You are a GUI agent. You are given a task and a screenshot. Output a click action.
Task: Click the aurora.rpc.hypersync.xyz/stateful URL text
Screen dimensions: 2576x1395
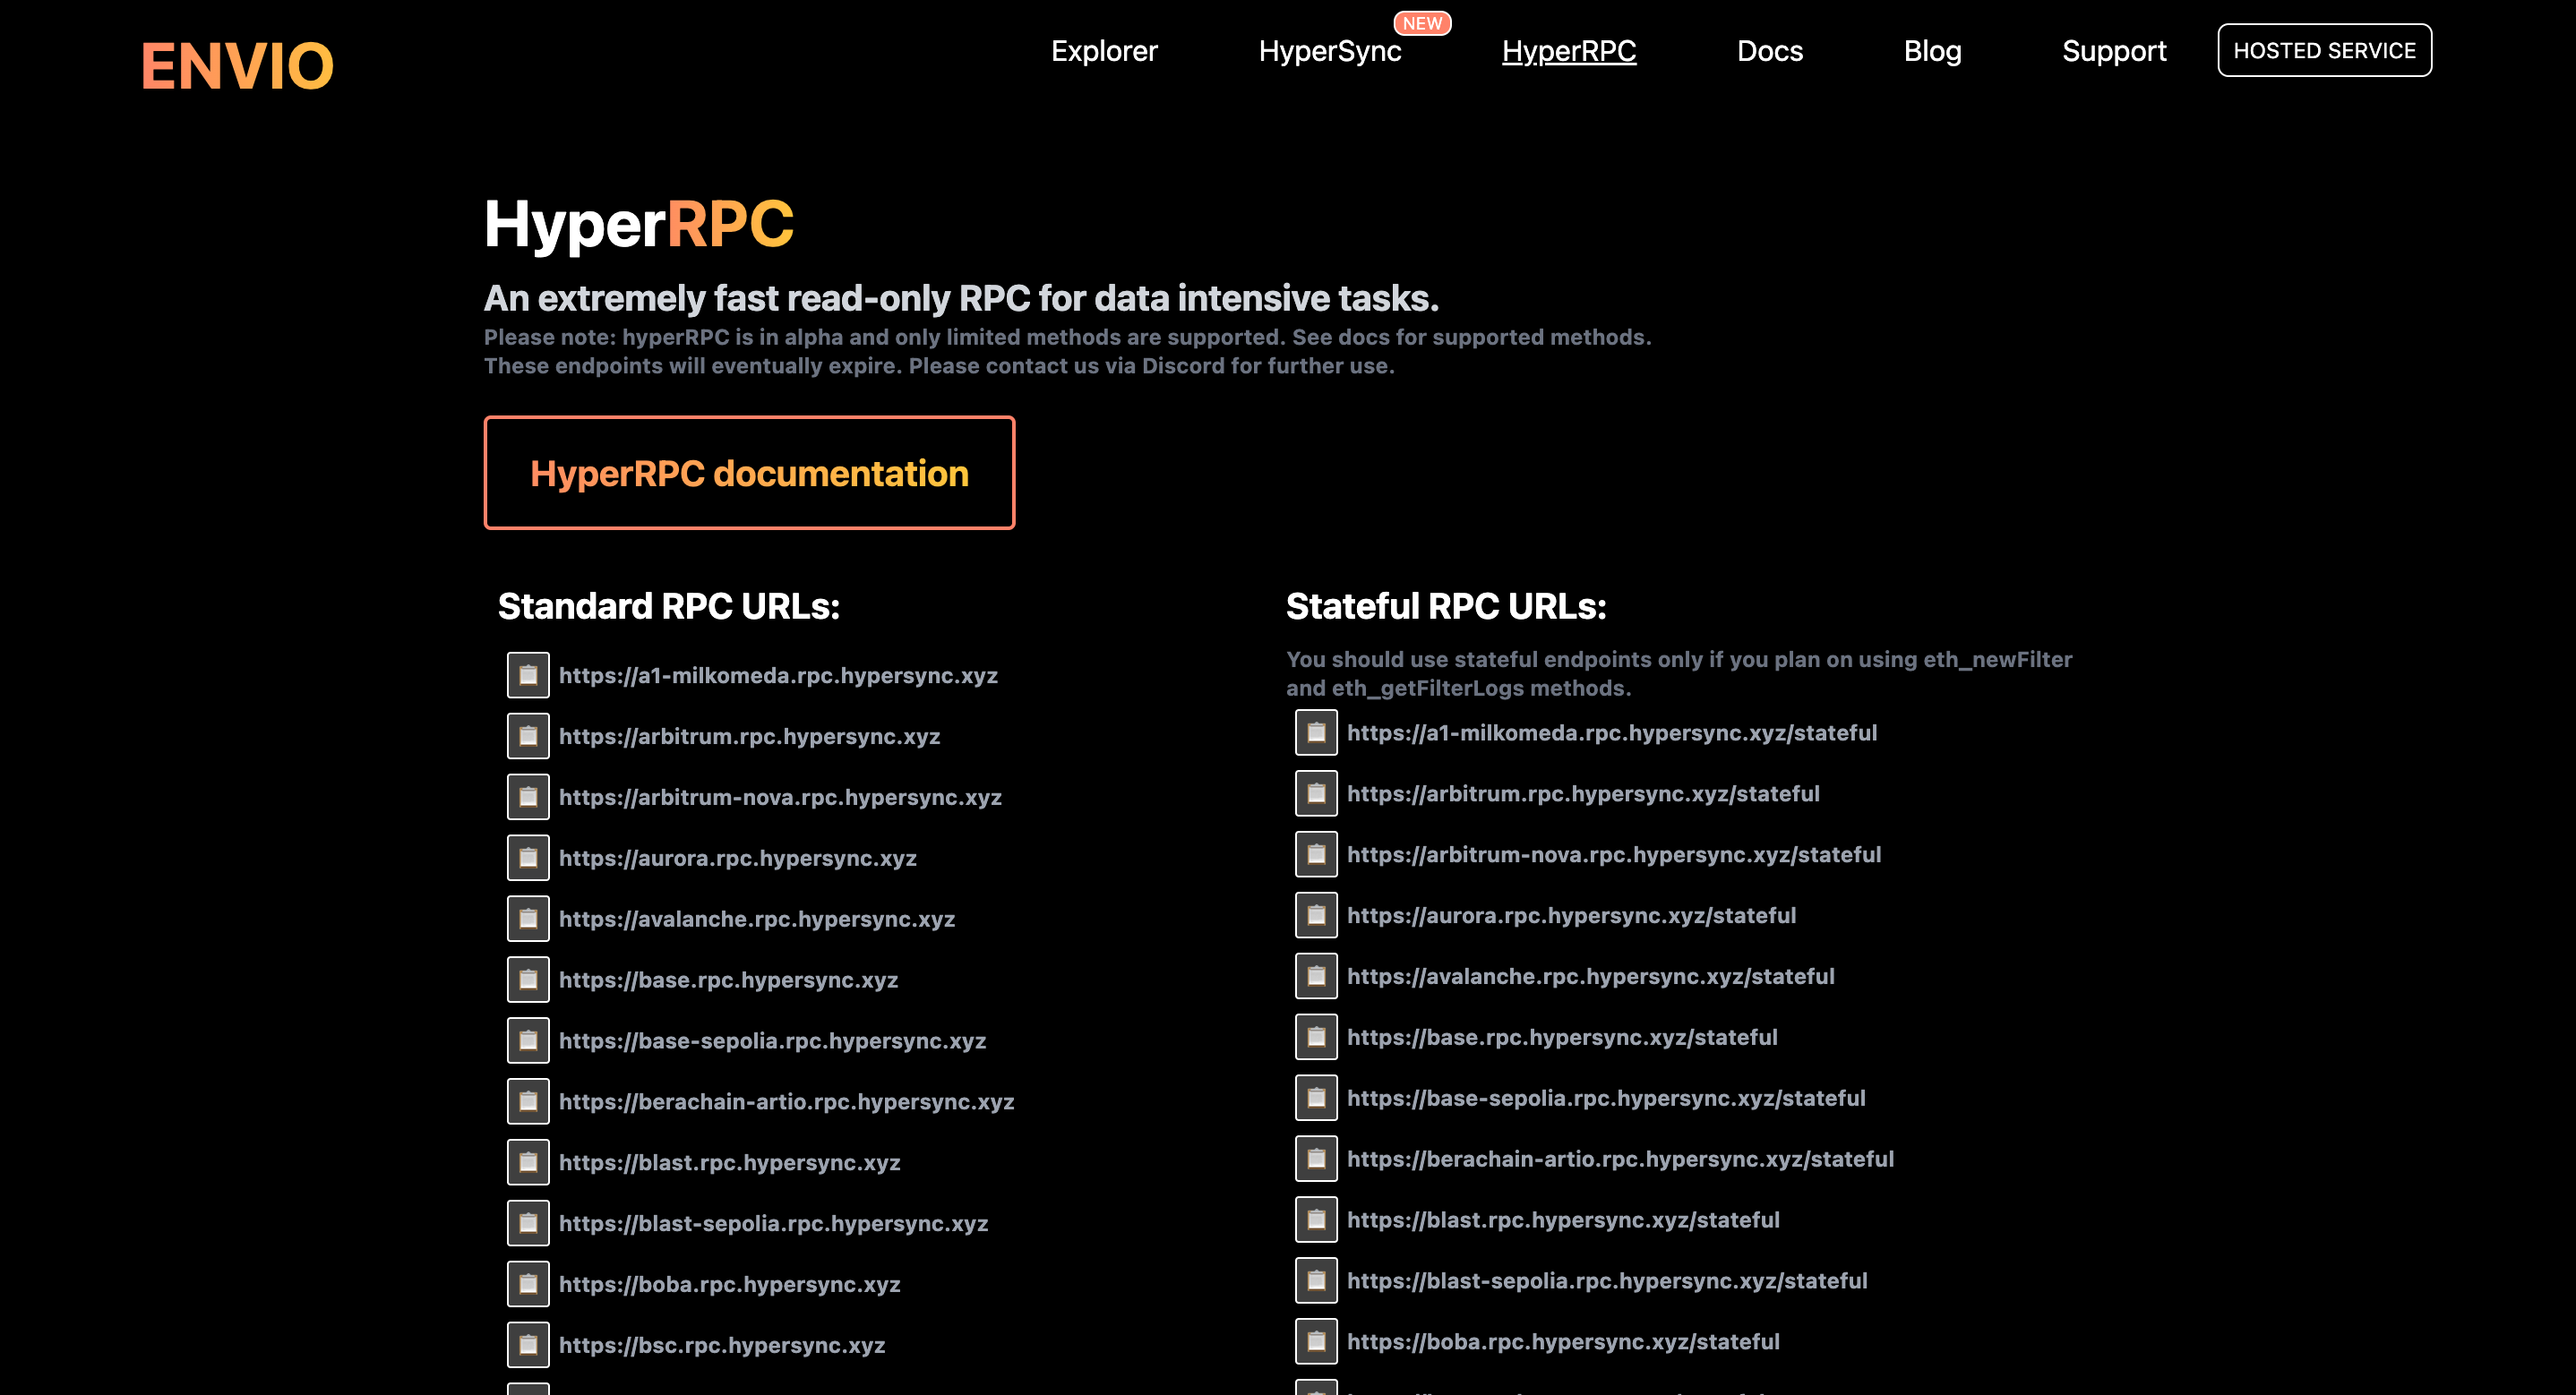click(1571, 916)
